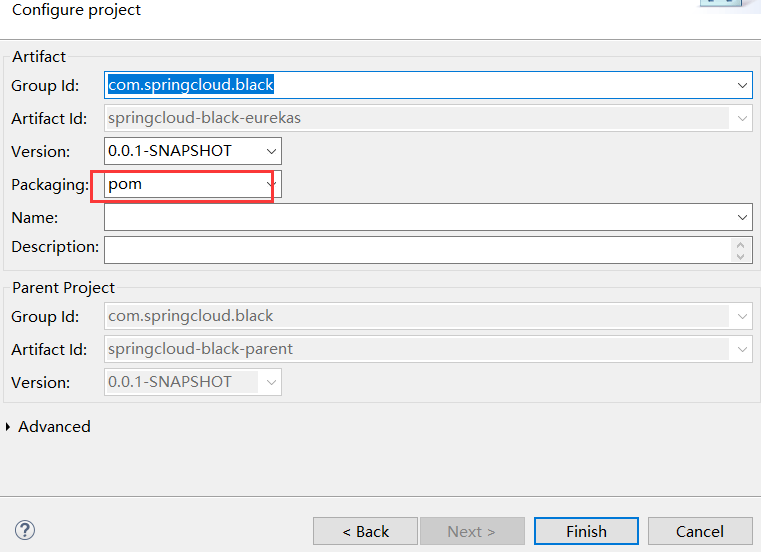Open the springcloud-black-parent Artifact Id dropdown arrow
Viewport: 761px width, 552px height.
742,349
